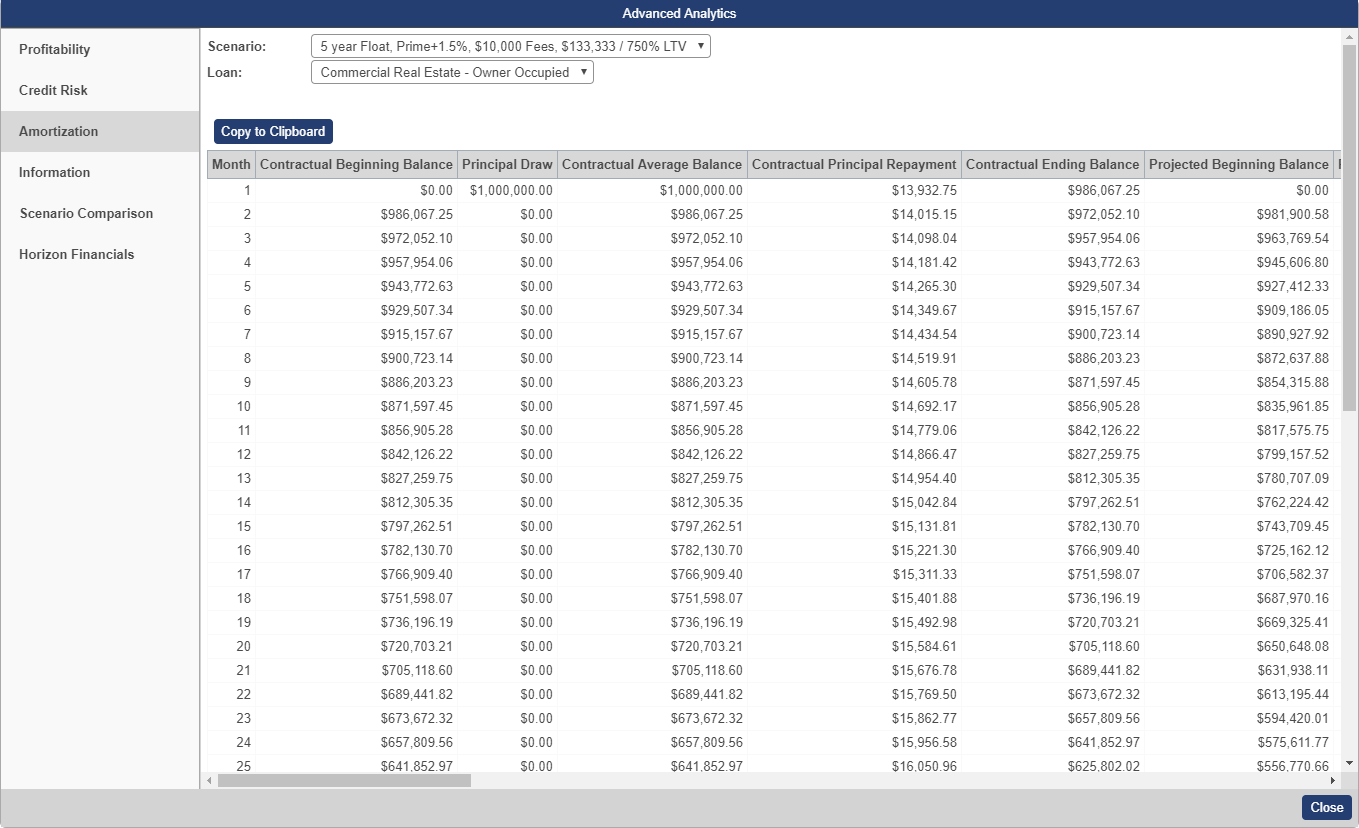
Task: Select the $15,311.33 repayment cell
Action: (854, 574)
